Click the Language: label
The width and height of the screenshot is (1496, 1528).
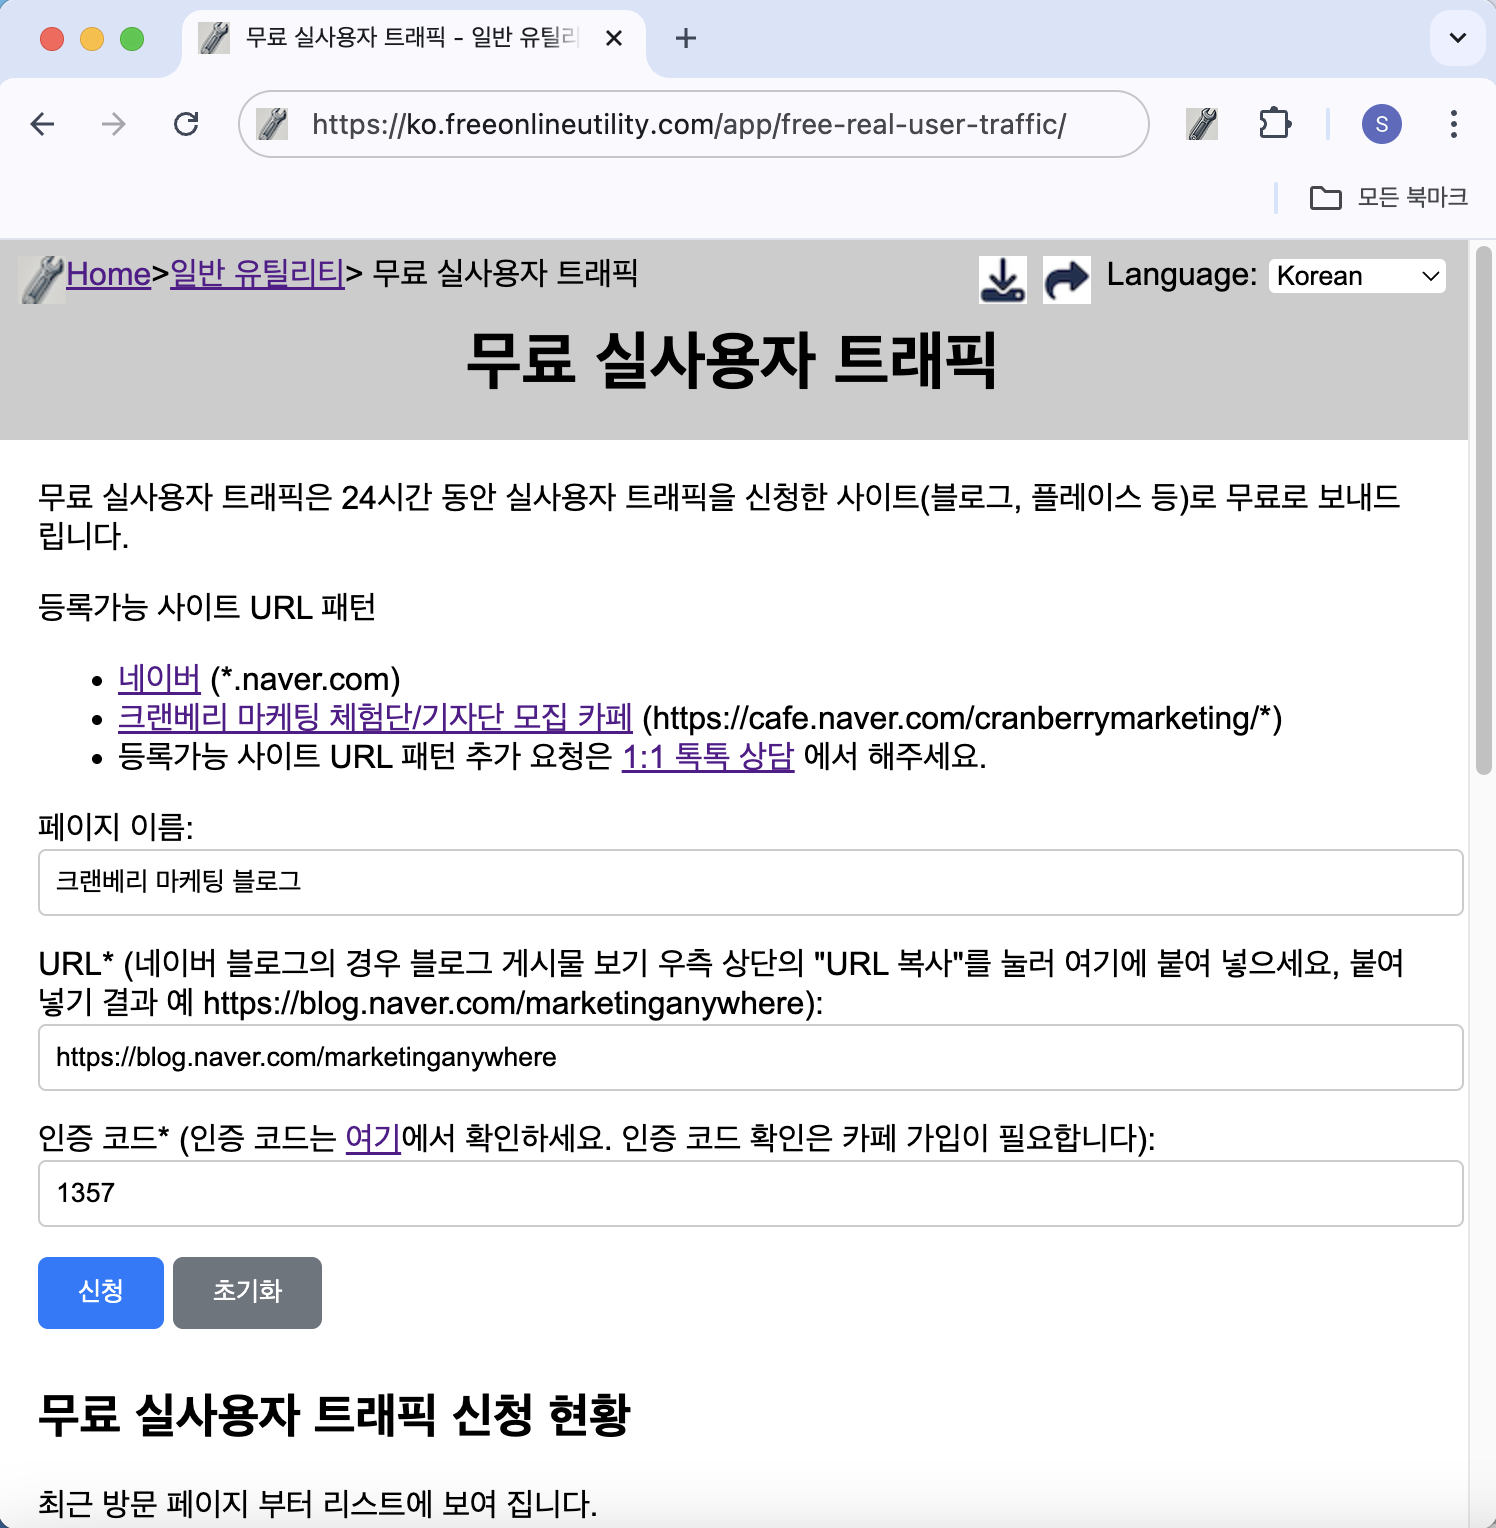pos(1181,274)
